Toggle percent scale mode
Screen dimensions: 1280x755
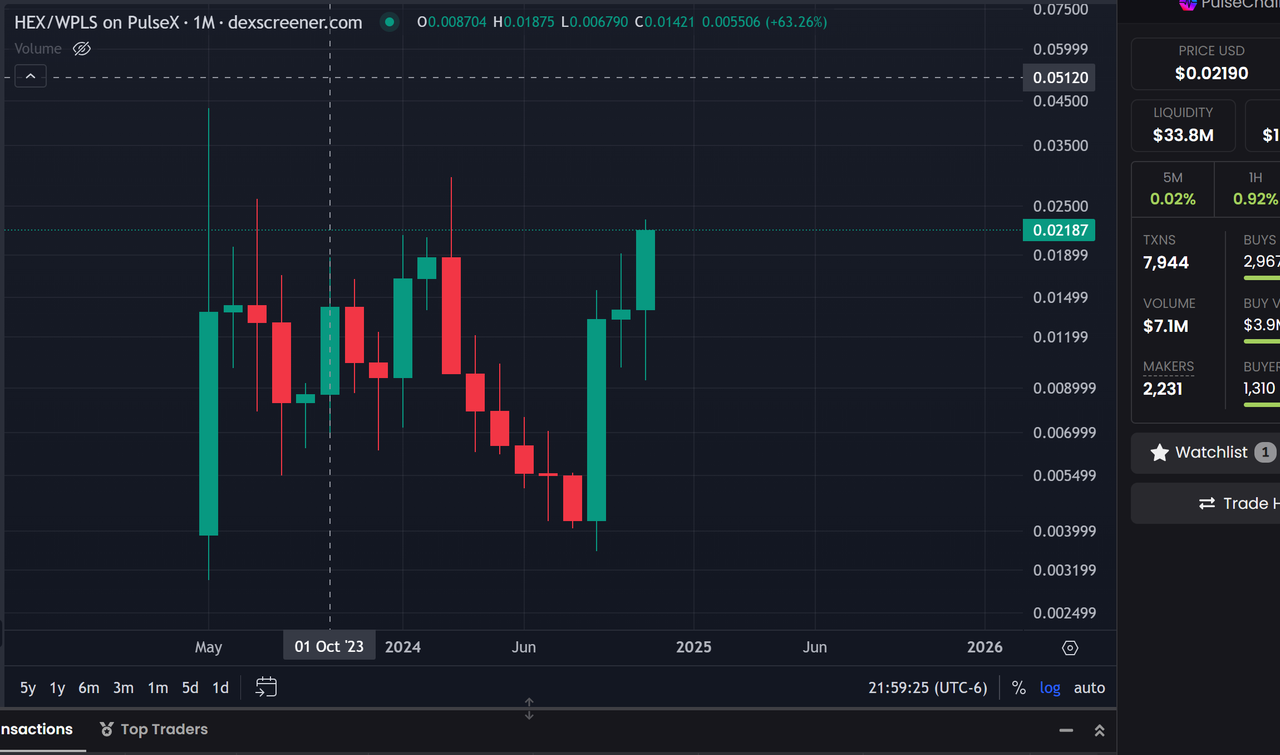click(x=1019, y=688)
